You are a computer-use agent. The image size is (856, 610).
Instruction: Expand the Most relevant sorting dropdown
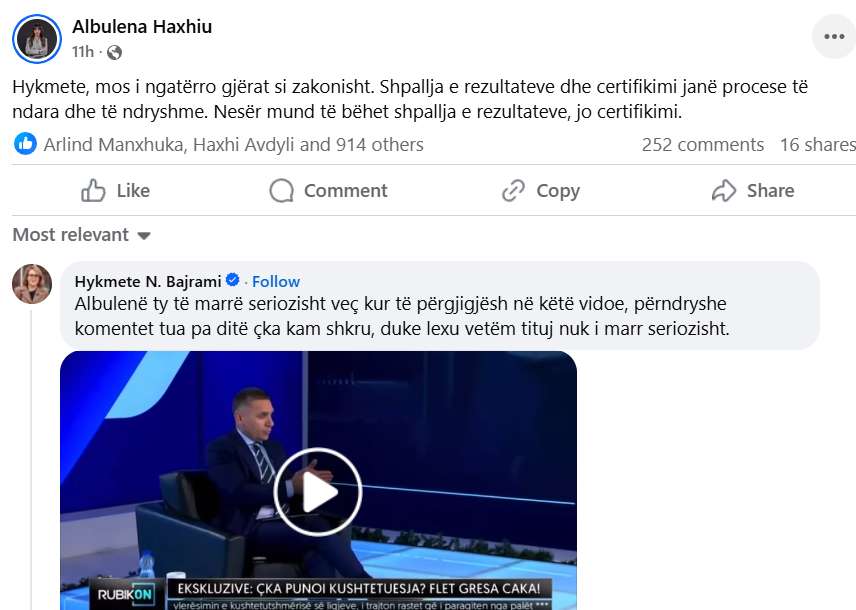pos(81,235)
